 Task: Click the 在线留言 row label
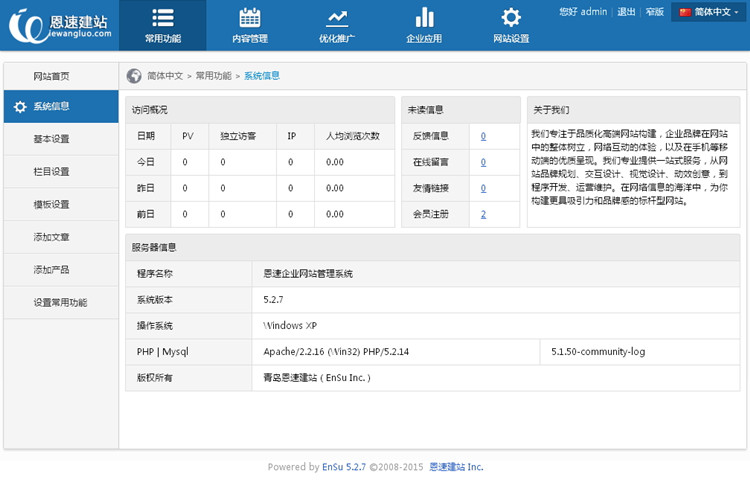[x=431, y=163]
